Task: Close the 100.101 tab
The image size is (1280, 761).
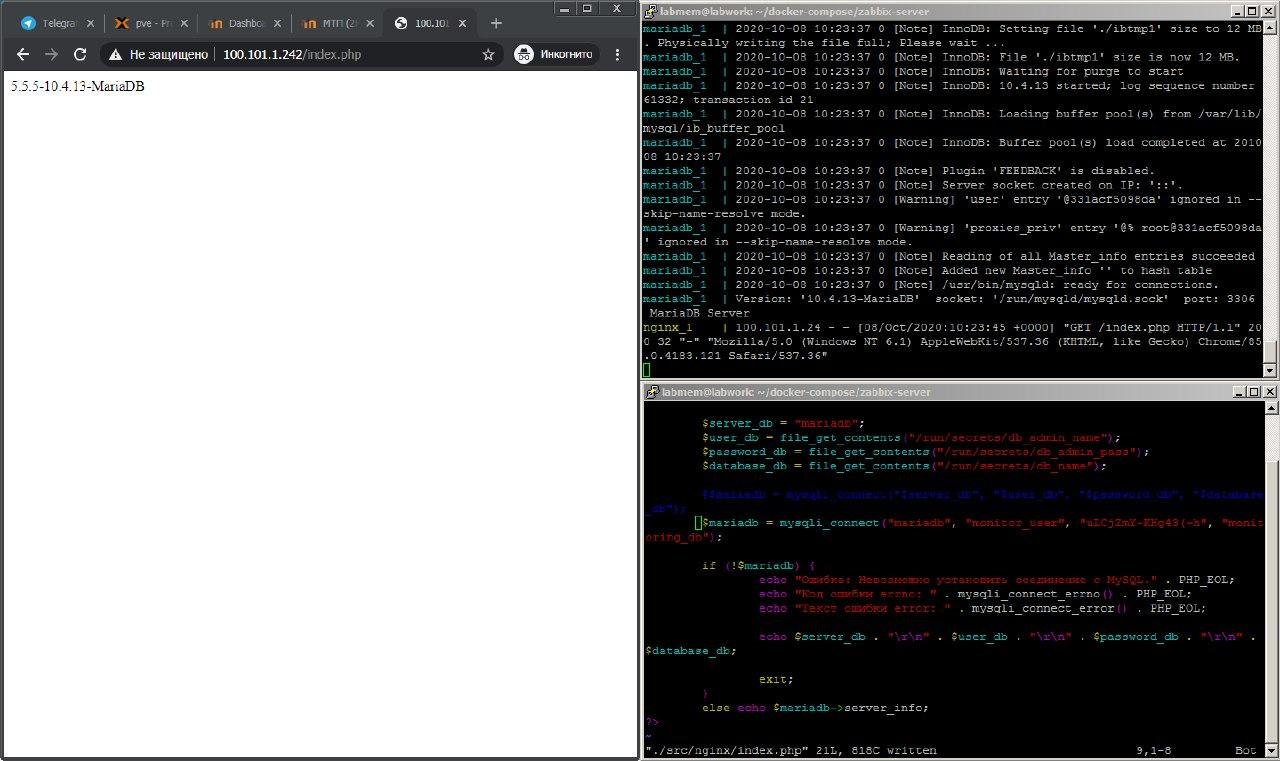Action: 464,23
